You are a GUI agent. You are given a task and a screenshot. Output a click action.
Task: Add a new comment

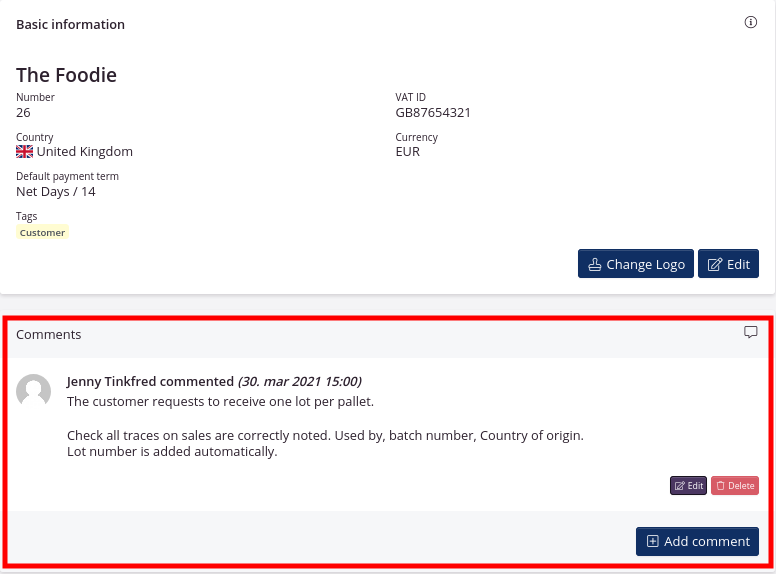[x=697, y=541]
